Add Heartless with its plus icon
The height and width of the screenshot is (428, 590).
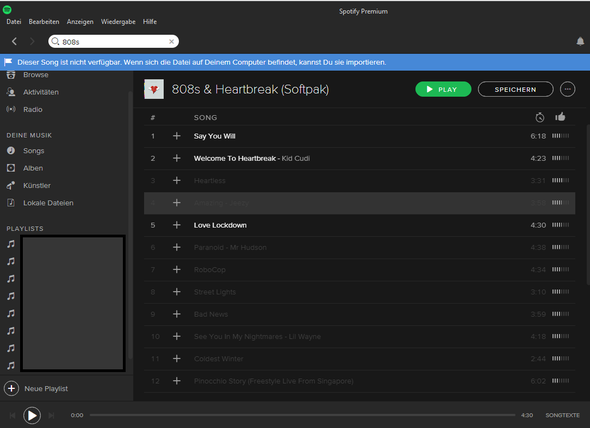tap(176, 180)
